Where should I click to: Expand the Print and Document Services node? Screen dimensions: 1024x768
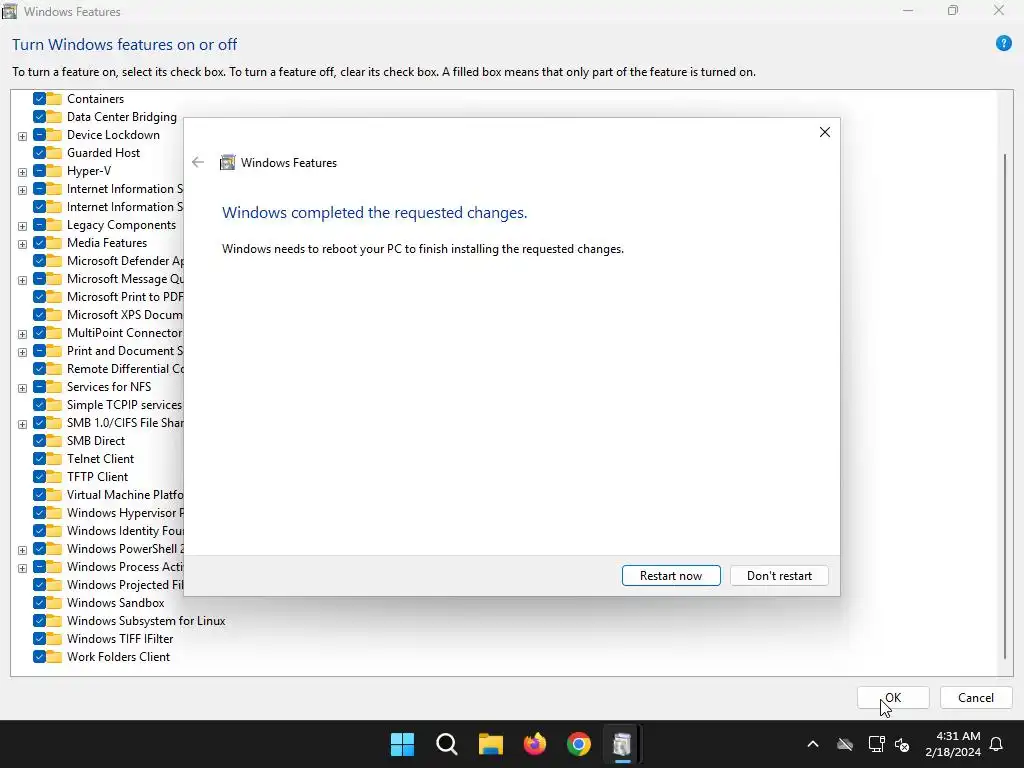coord(22,352)
